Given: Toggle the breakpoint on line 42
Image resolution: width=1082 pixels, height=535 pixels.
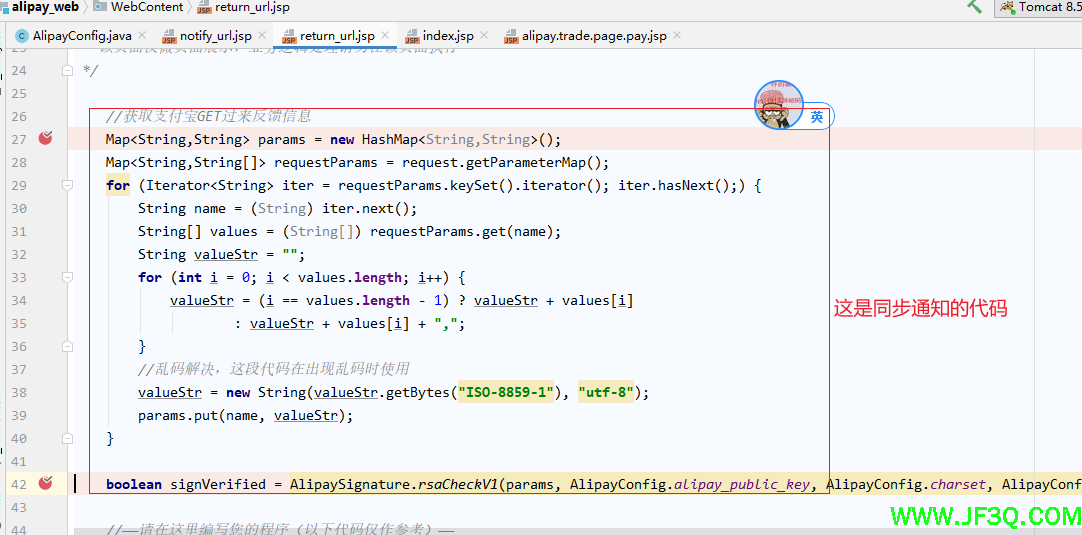Looking at the screenshot, I should tap(45, 484).
